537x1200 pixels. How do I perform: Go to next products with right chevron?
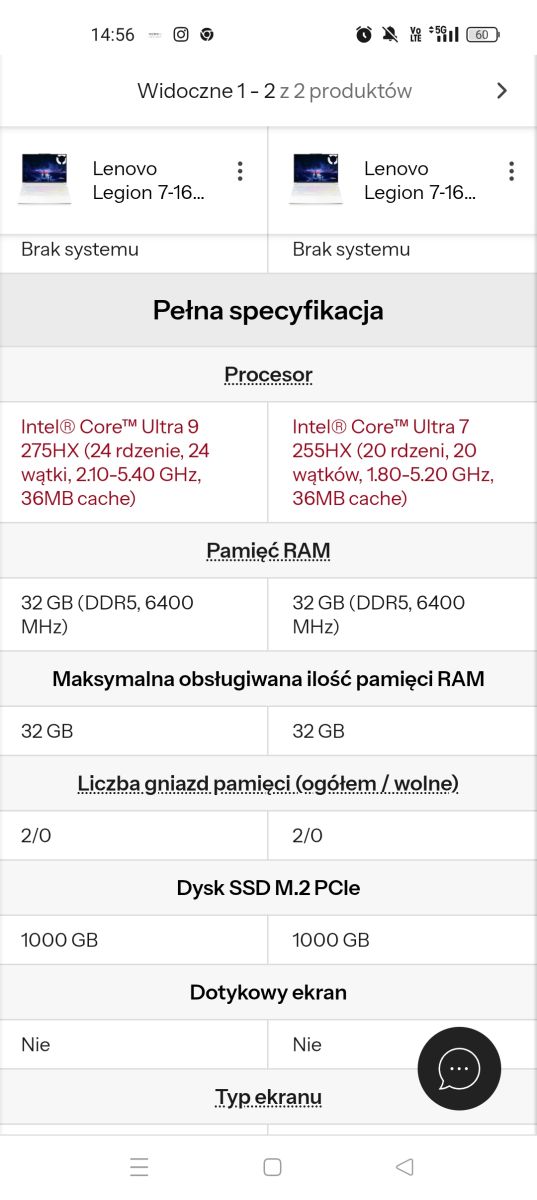point(502,91)
